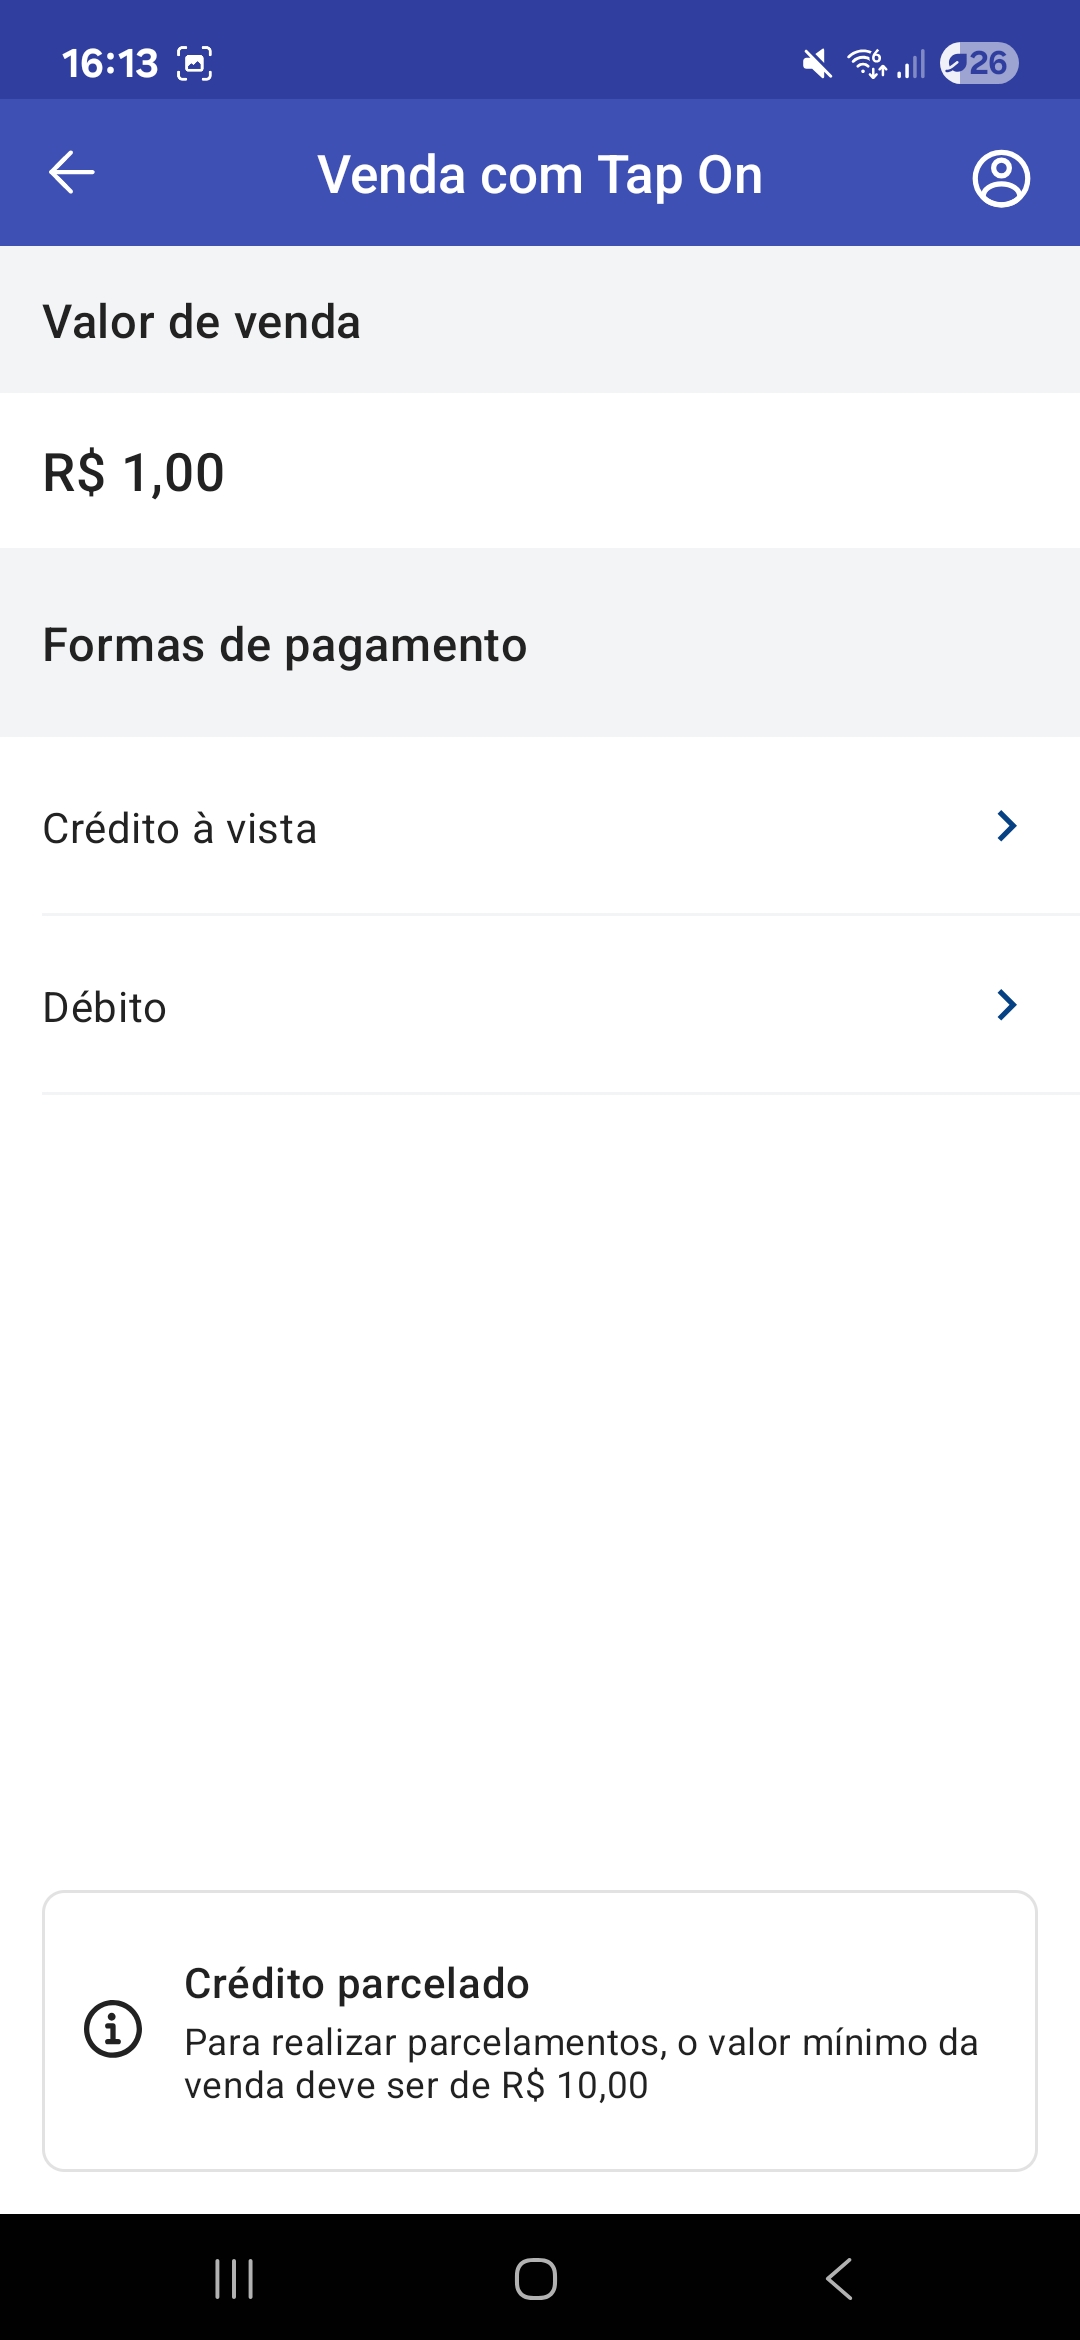Expand the Crédito à vista chevron
Image resolution: width=1080 pixels, height=2340 pixels.
coord(1007,826)
